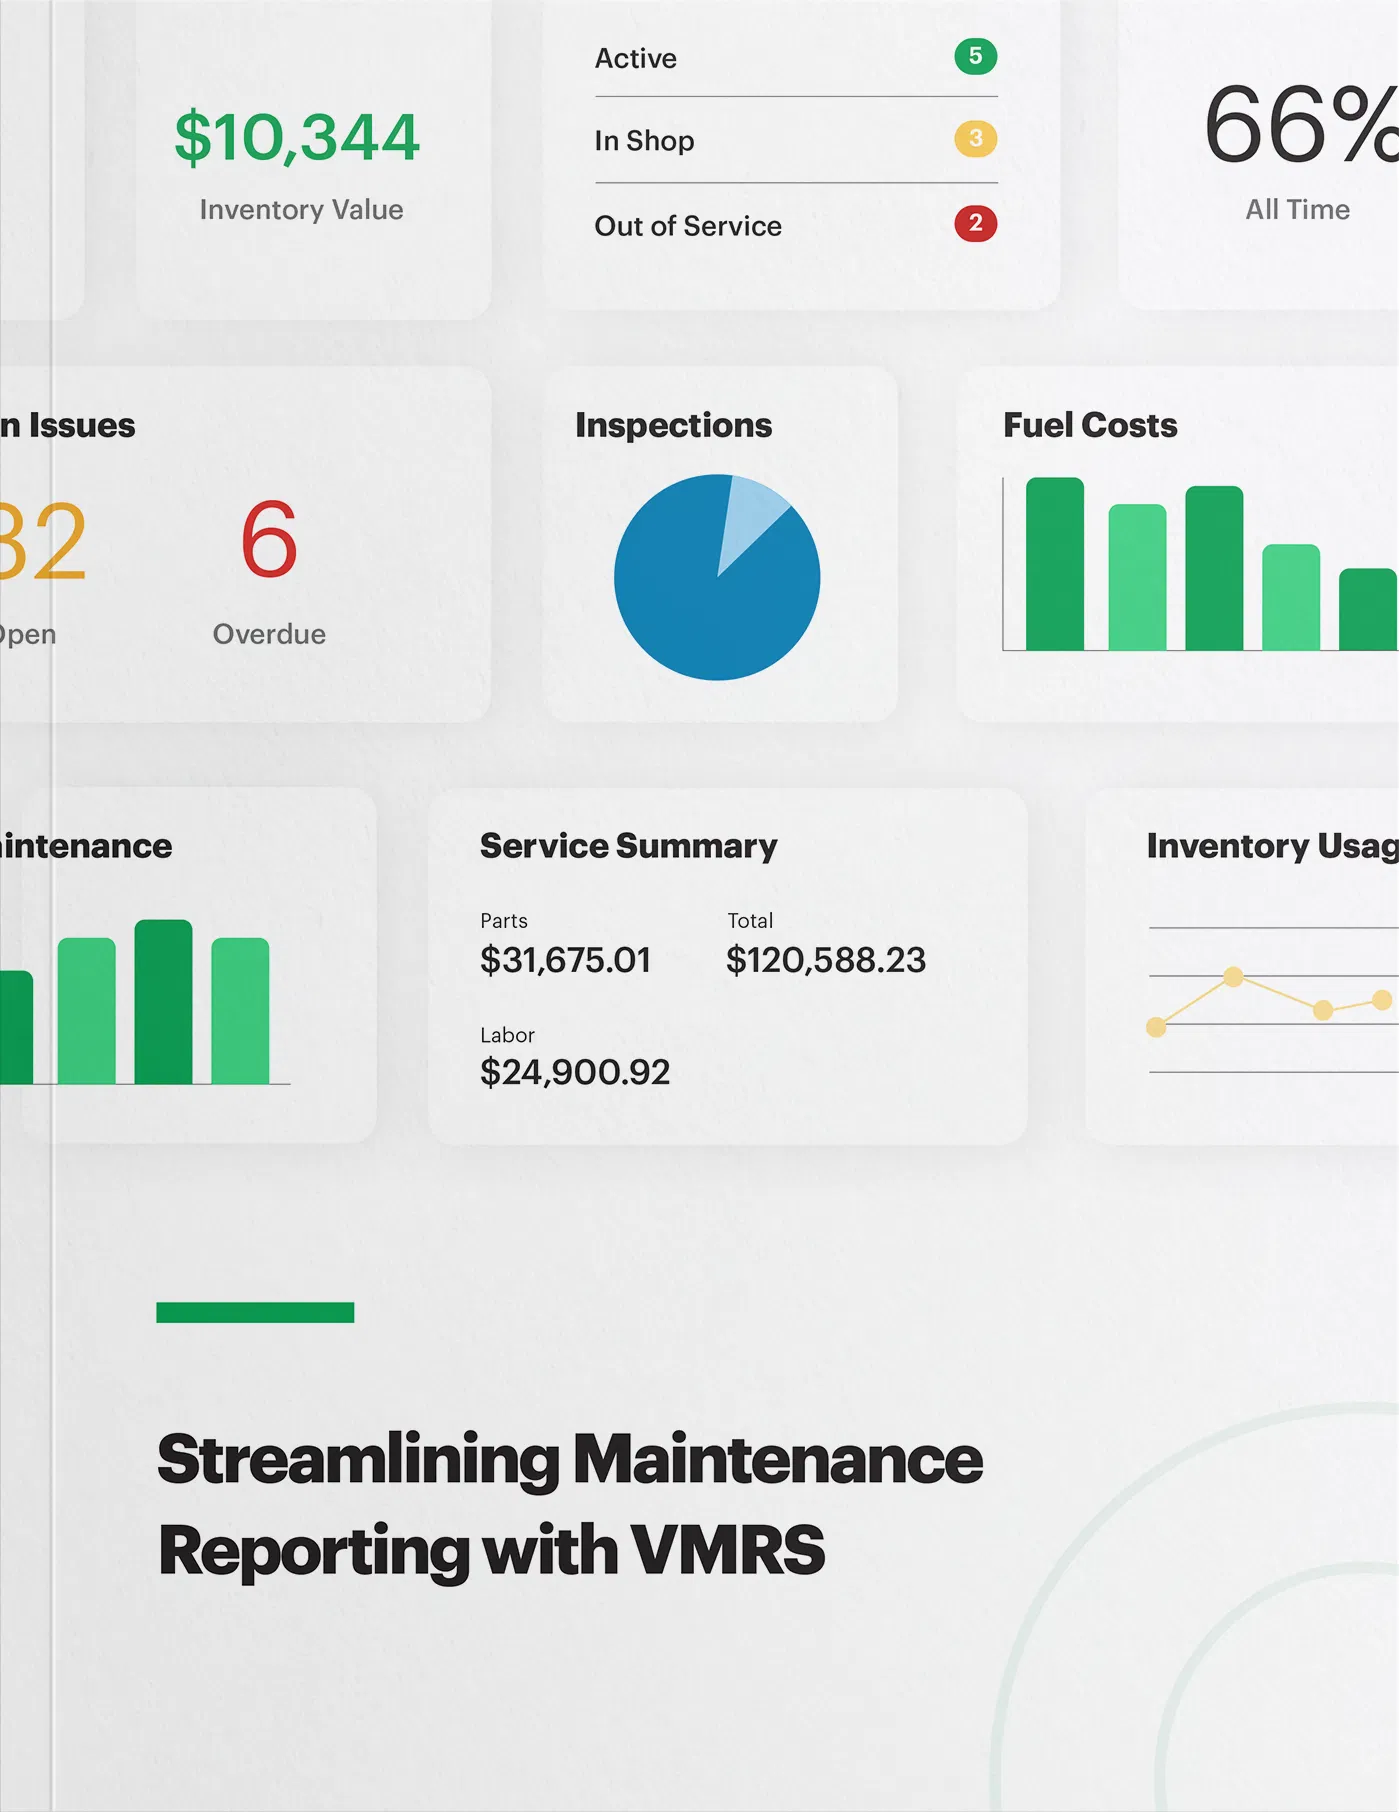Click the $10,344 inventory value figure

tap(297, 137)
